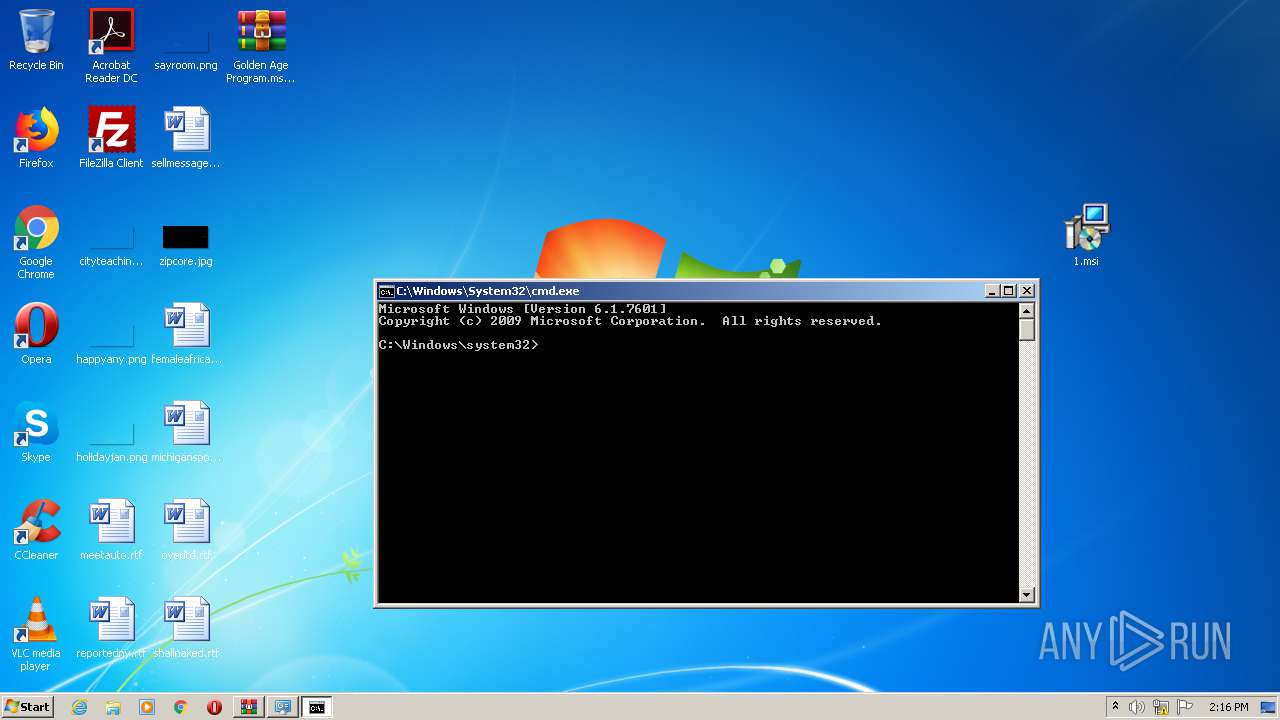Open network status tray icon
1280x720 pixels.
(x=1161, y=707)
